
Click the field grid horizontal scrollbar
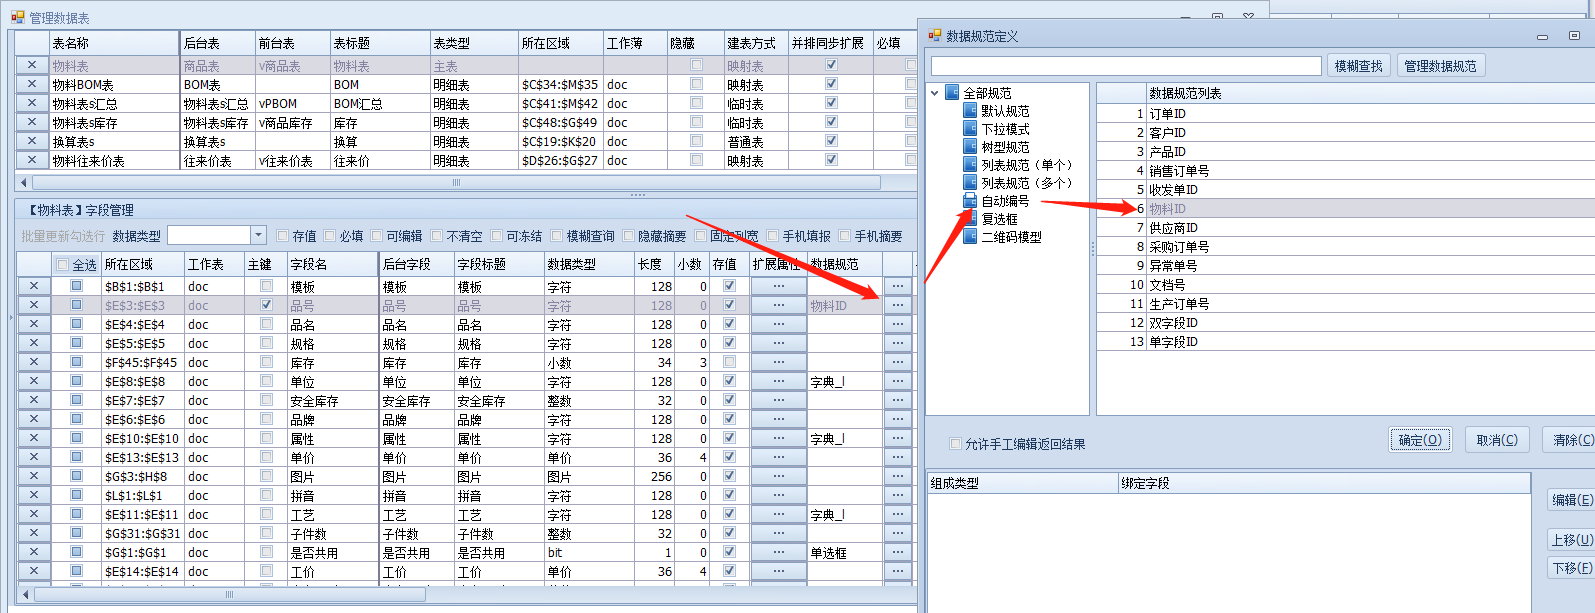click(228, 595)
